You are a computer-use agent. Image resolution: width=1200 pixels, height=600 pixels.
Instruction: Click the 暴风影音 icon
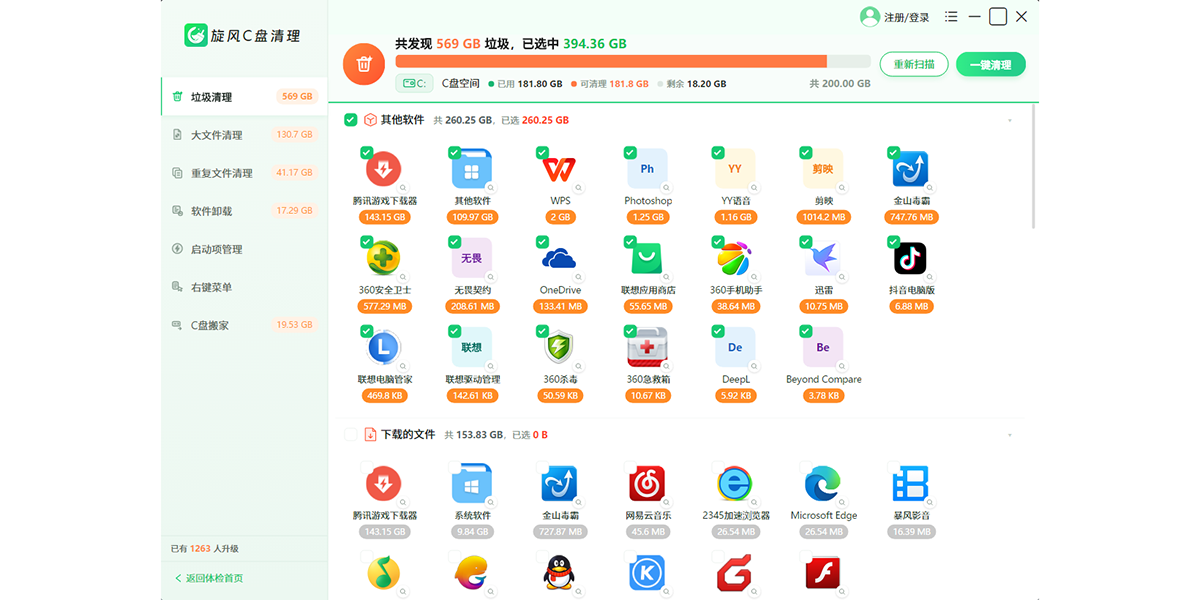[x=911, y=484]
